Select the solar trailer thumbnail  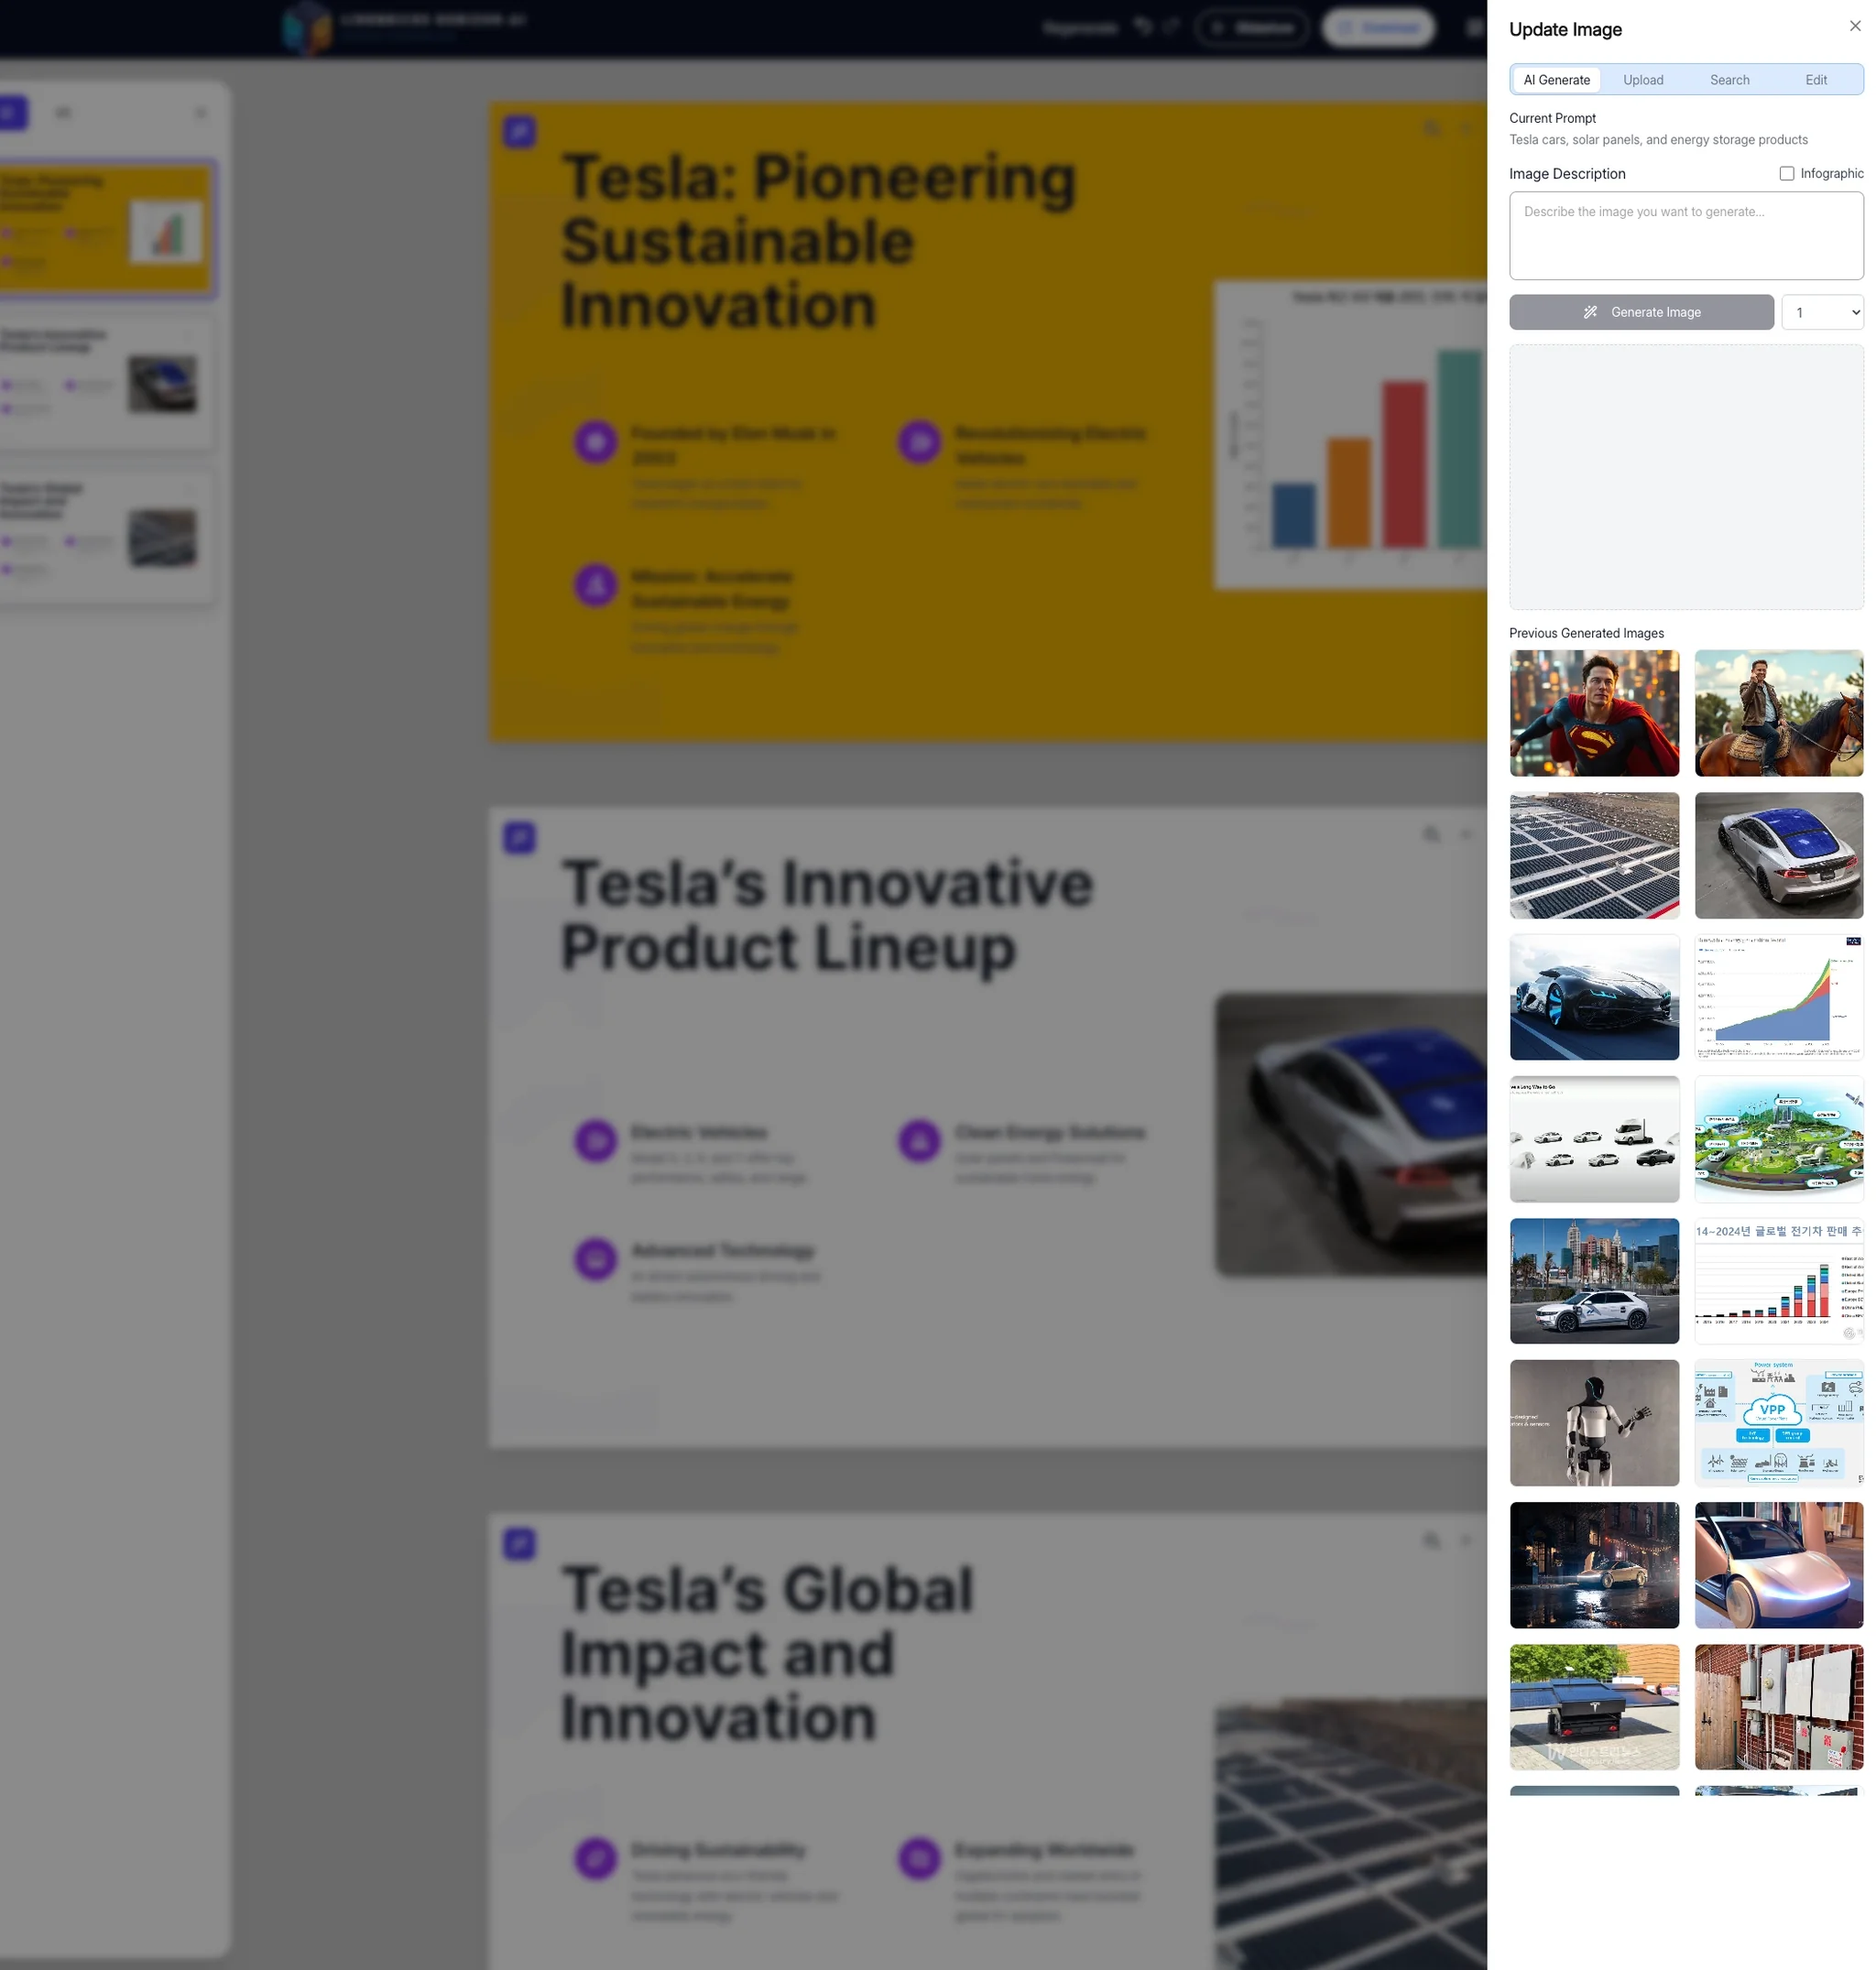[x=1593, y=1707]
